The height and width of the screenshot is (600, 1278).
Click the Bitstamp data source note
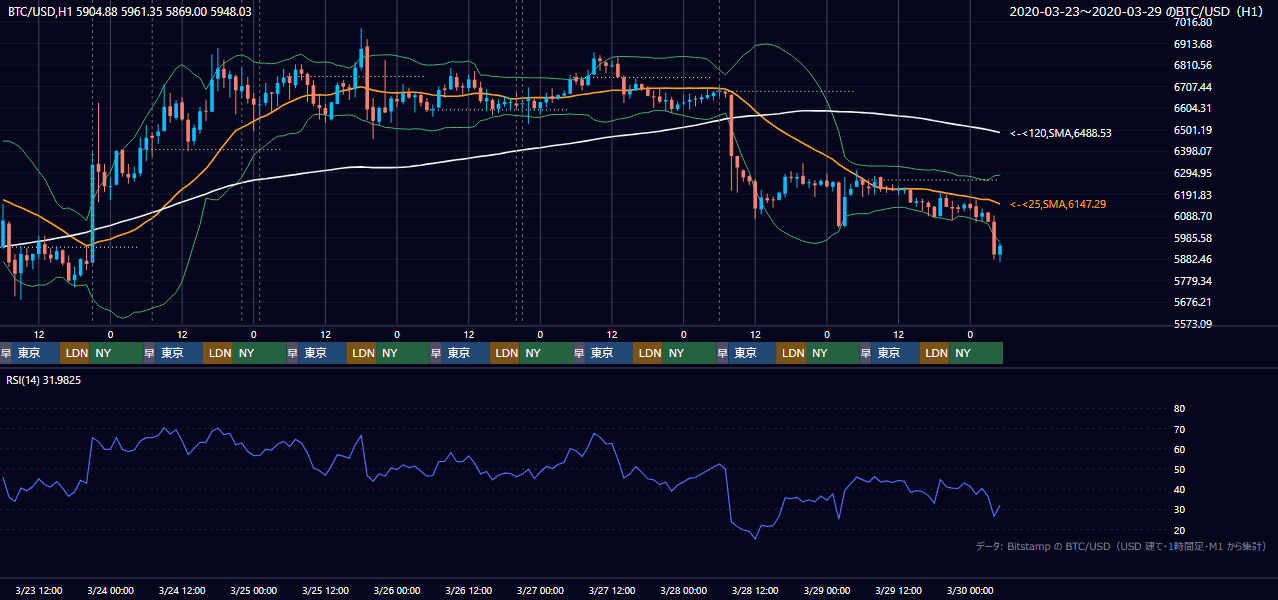1121,546
